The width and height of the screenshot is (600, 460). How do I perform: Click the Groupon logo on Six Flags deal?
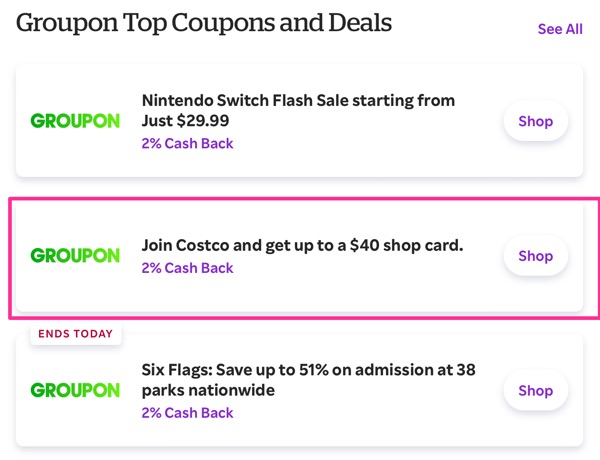(x=75, y=390)
